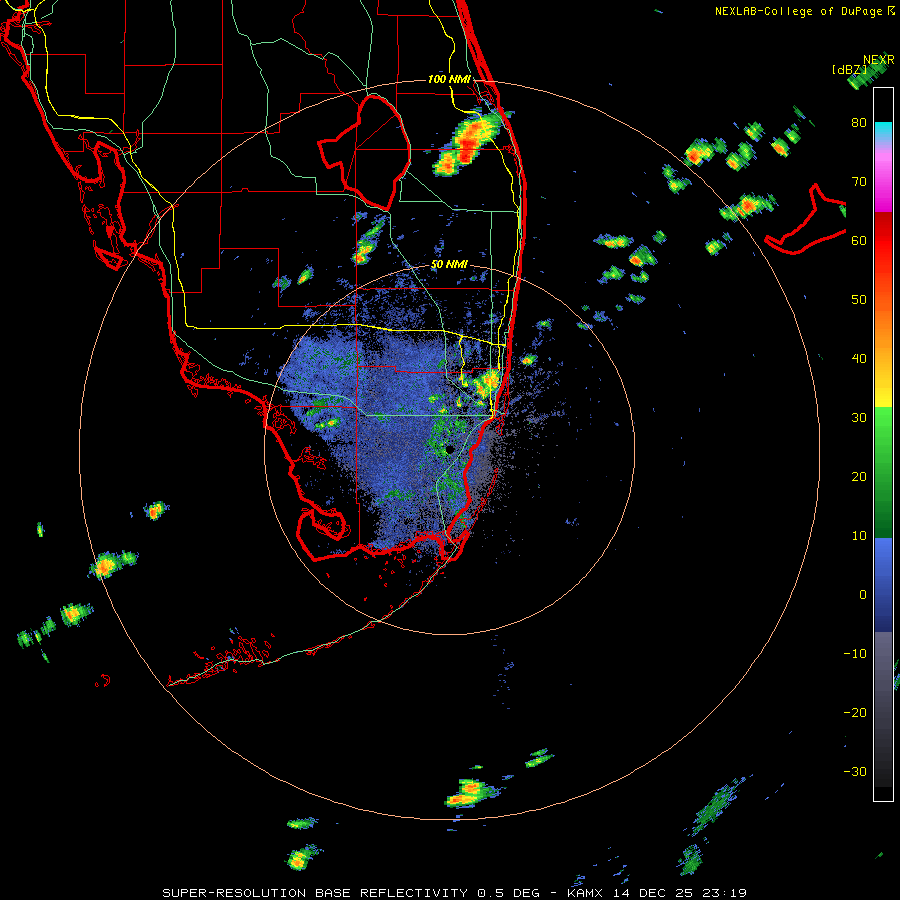The image size is (900, 900).
Task: Select the 60 dBZ scale value
Action: [859, 240]
